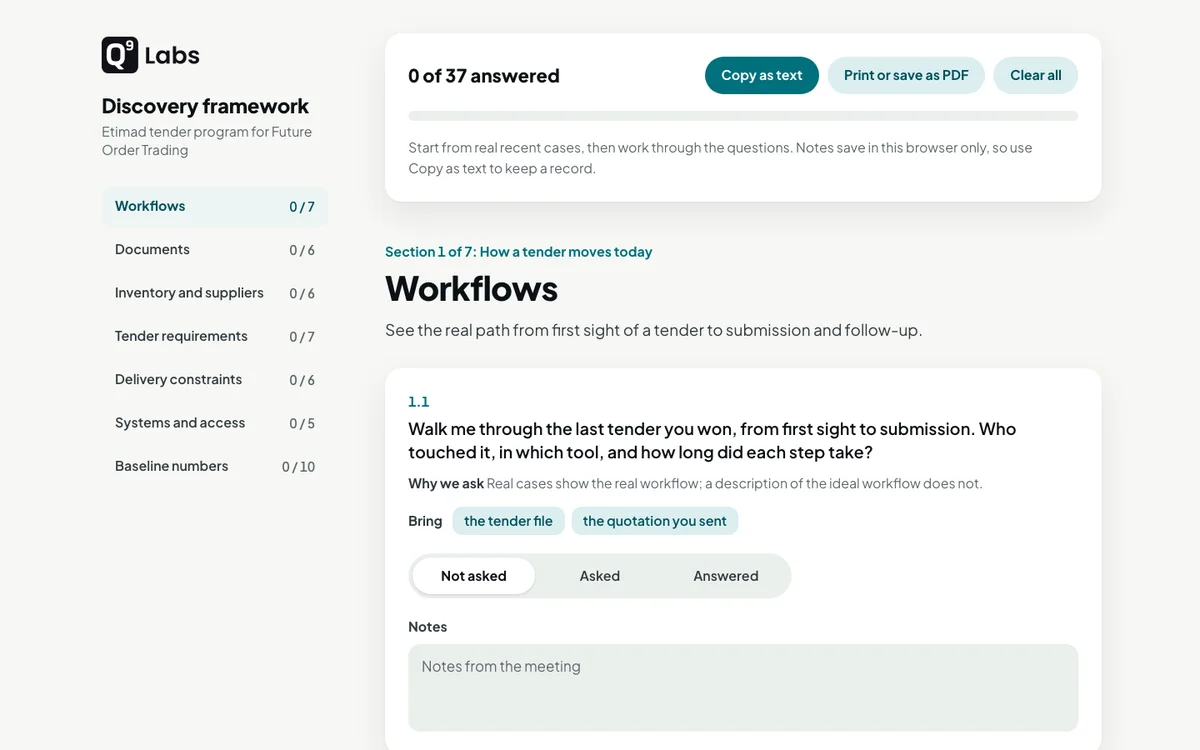Mark question 1.1 as Answered

726,576
